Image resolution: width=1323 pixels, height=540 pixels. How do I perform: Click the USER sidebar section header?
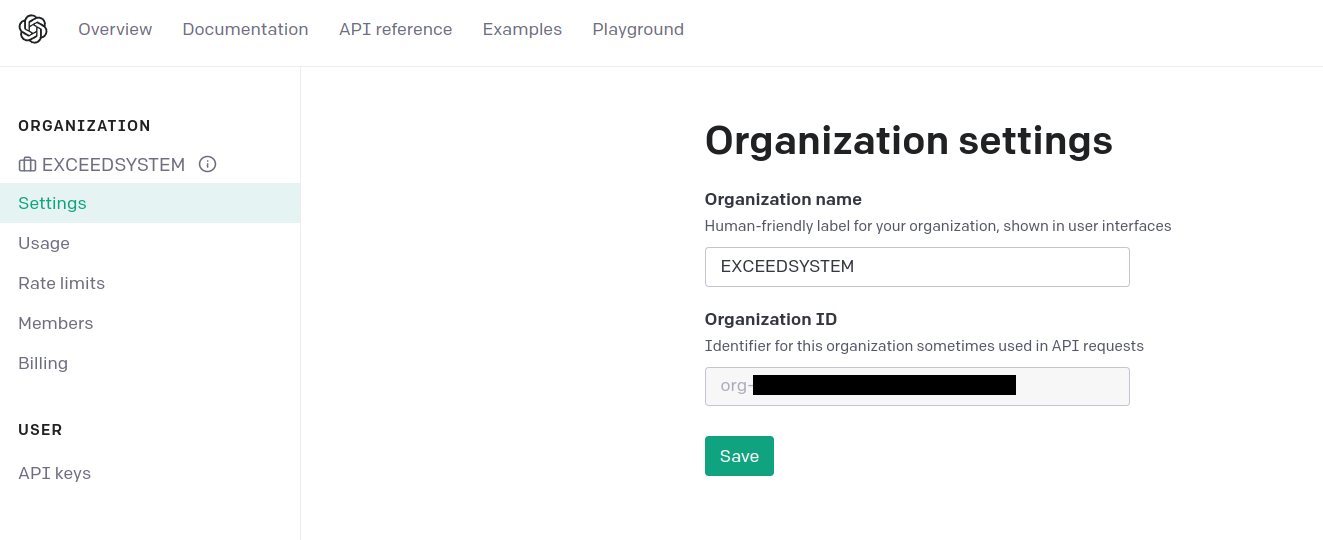[40, 430]
